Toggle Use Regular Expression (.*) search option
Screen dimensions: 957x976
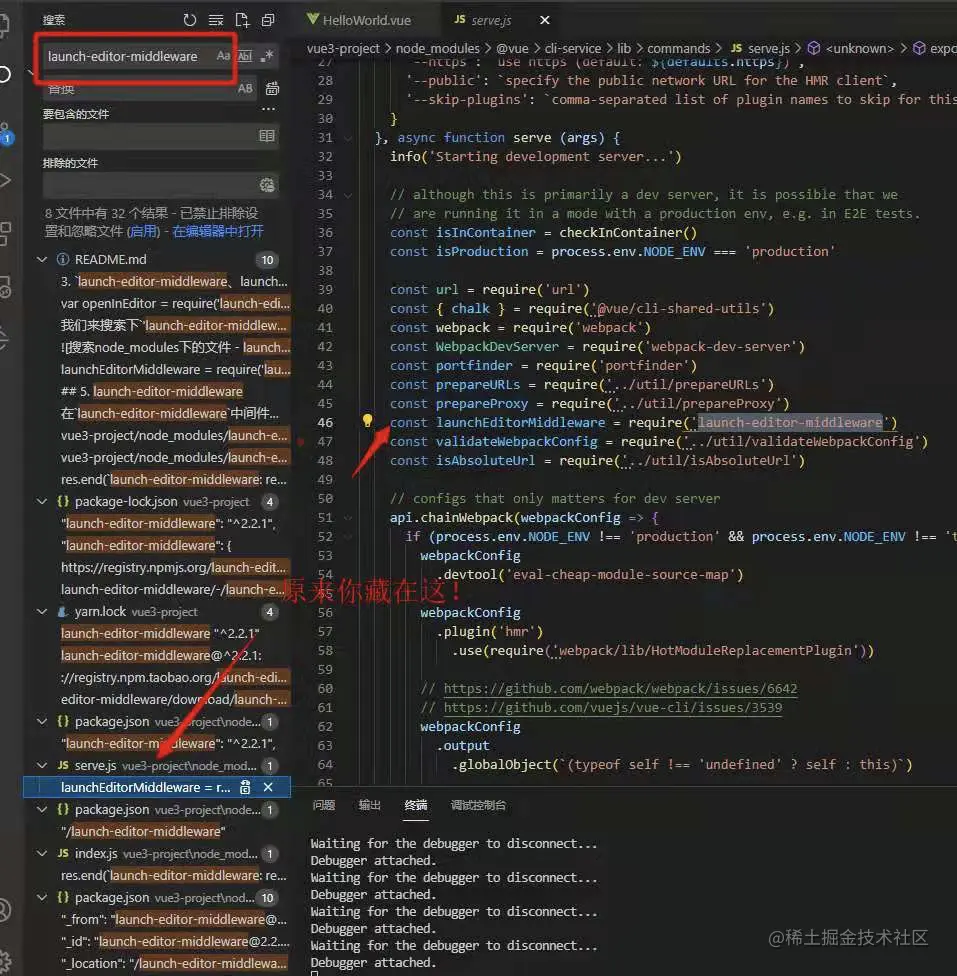[268, 56]
